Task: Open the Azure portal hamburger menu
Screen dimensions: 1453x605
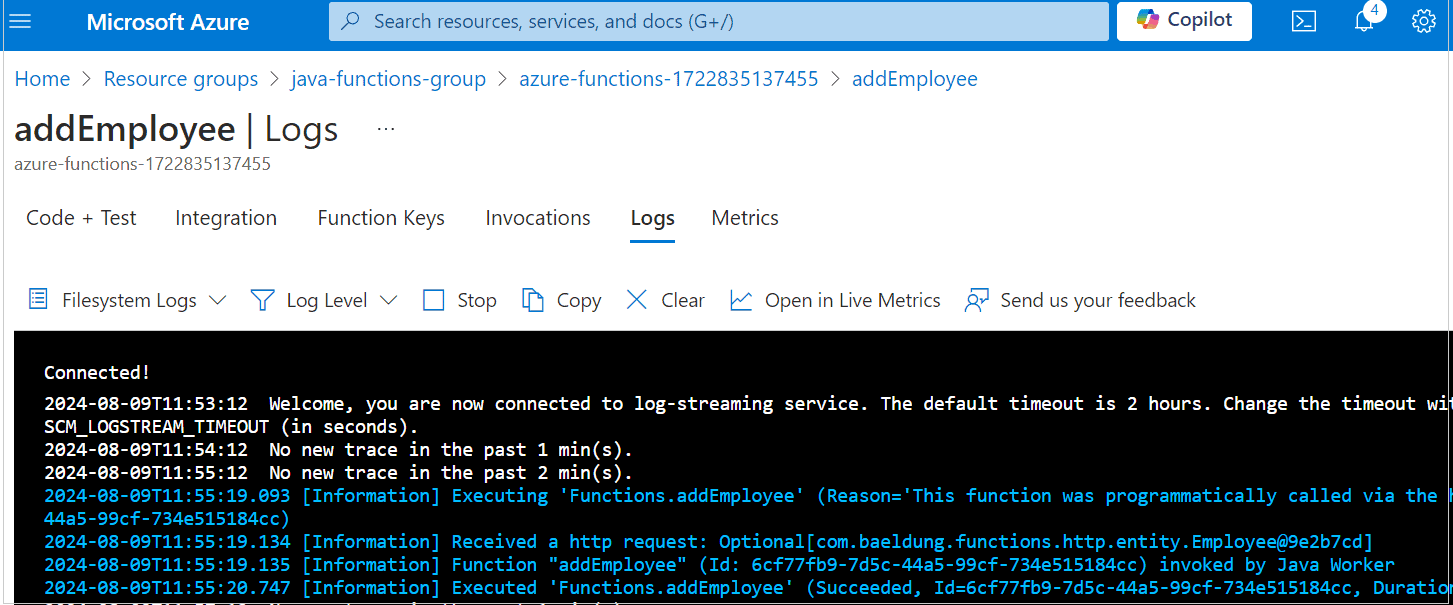Action: click(x=20, y=21)
